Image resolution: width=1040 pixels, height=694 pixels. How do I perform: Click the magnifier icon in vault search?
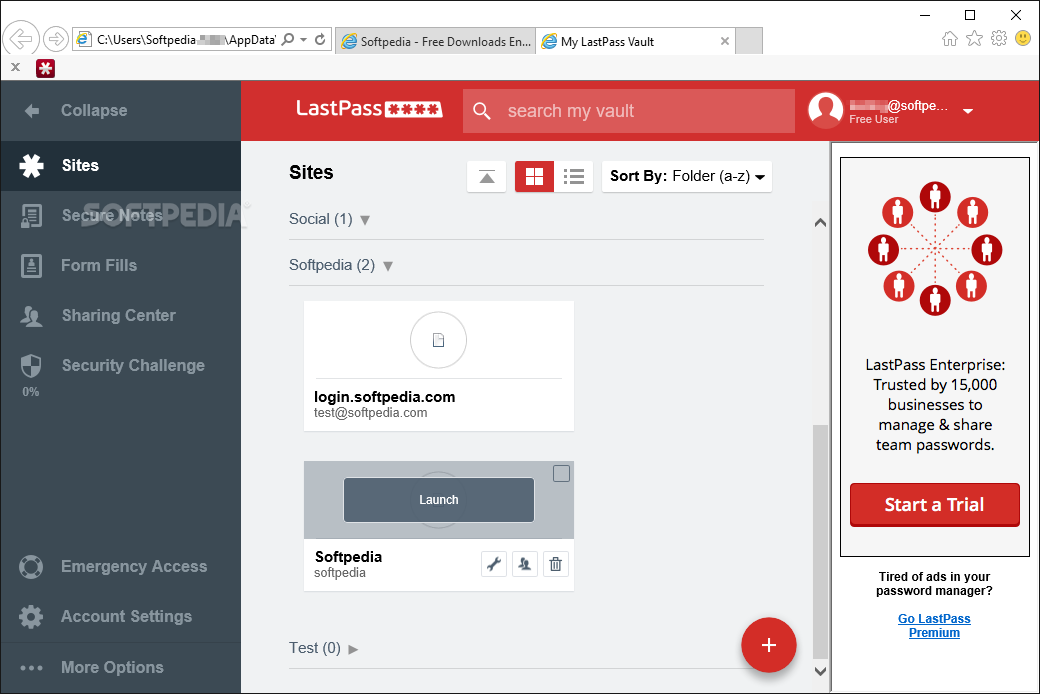point(482,111)
